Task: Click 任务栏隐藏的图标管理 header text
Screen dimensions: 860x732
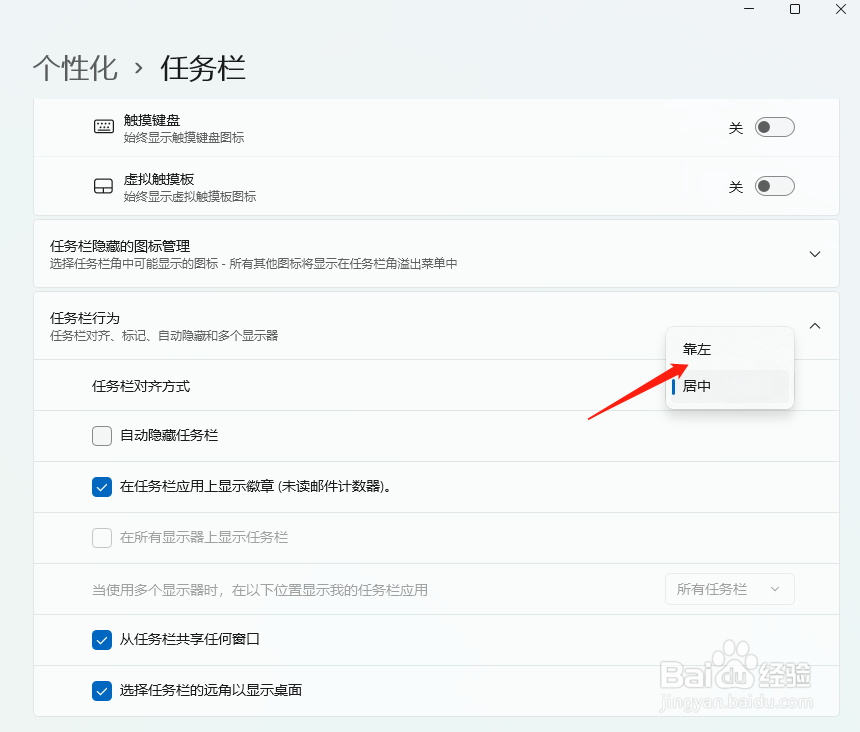Action: 120,246
